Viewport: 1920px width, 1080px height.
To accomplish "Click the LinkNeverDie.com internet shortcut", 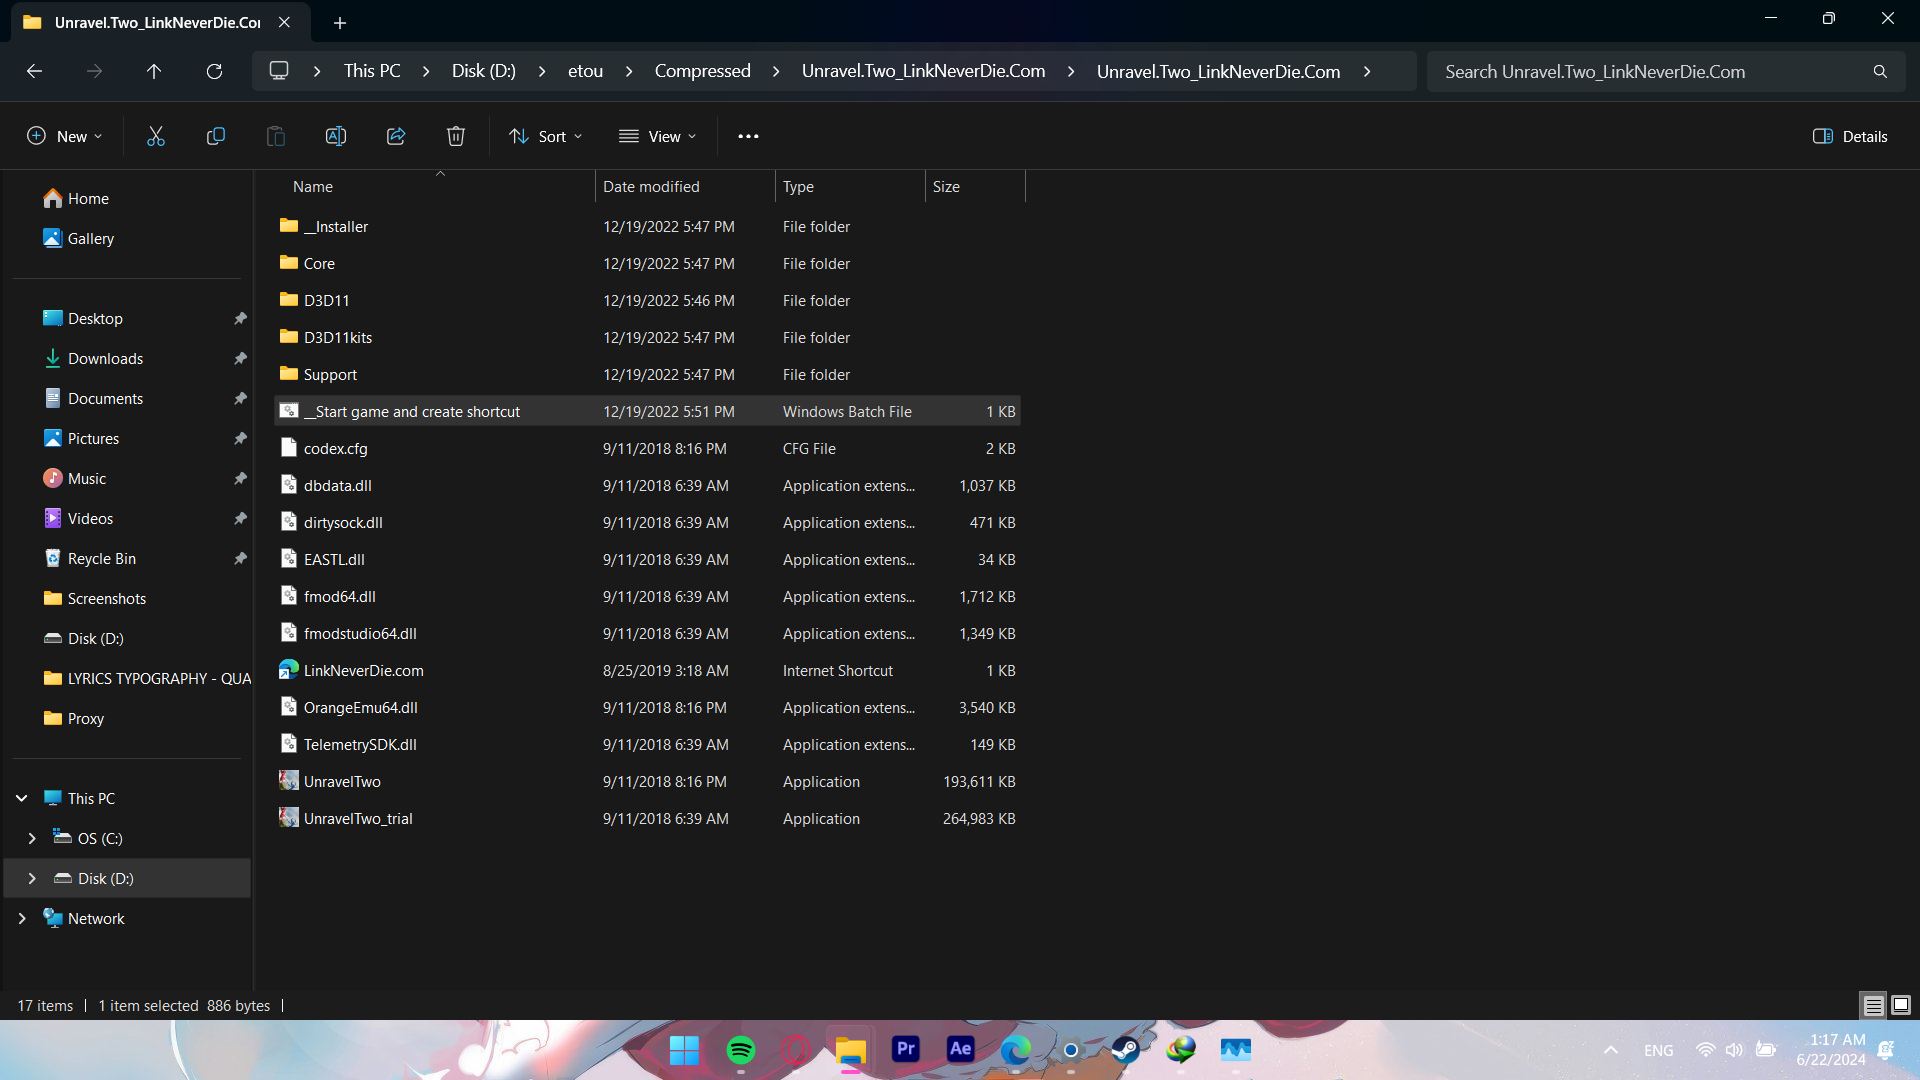I will pyautogui.click(x=363, y=670).
